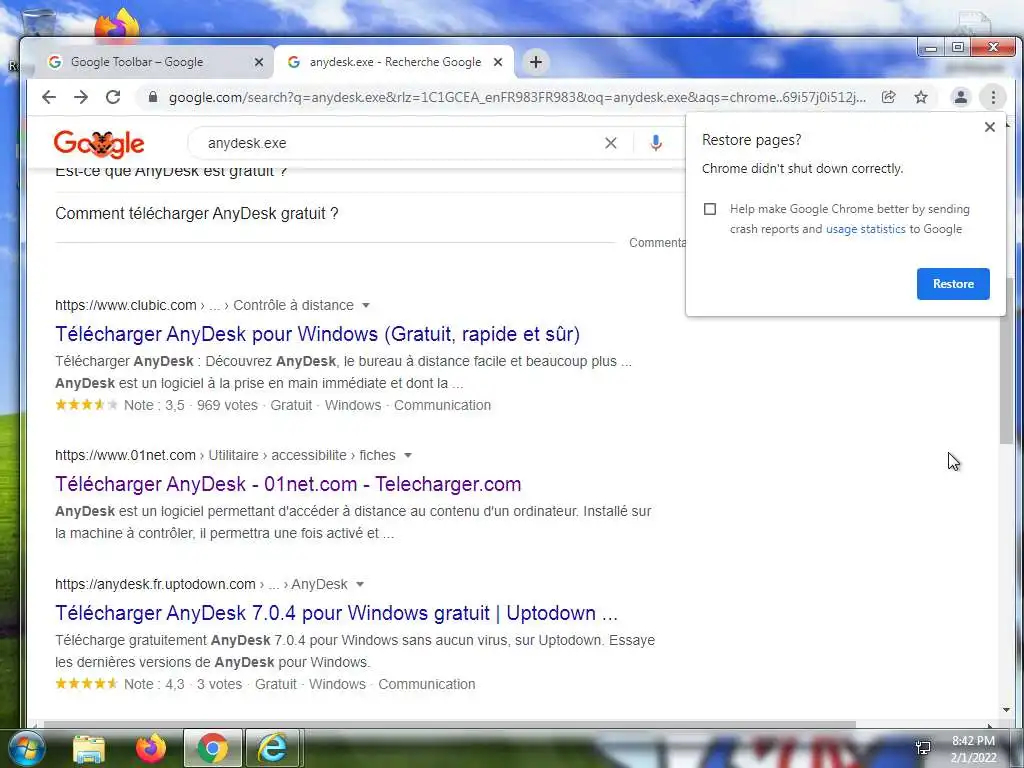Open Télécharger AnyDesk - 01net.com result
This screenshot has width=1024, height=768.
click(x=288, y=485)
